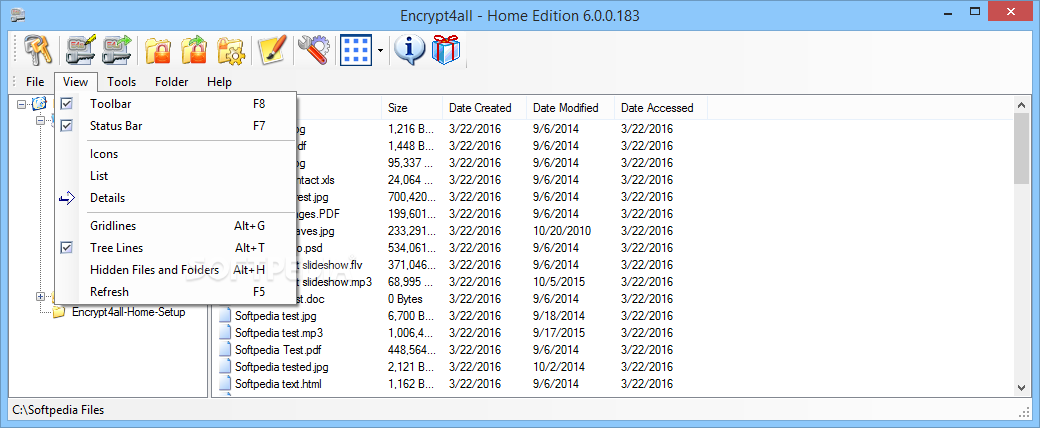1040x428 pixels.
Task: Select the file named Softpedia test.mp3
Action: click(x=279, y=333)
